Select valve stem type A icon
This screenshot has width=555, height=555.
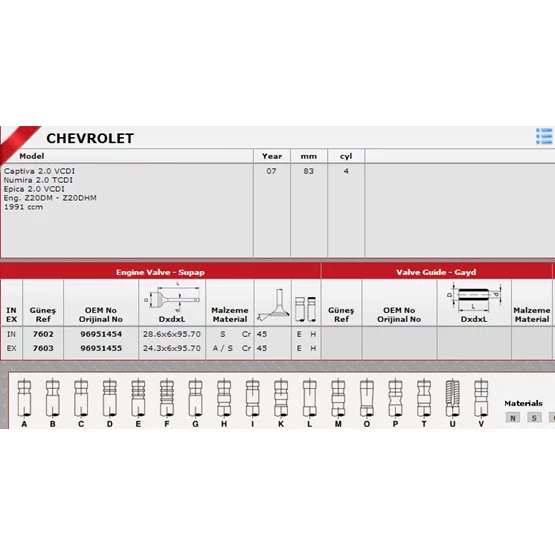click(x=24, y=398)
